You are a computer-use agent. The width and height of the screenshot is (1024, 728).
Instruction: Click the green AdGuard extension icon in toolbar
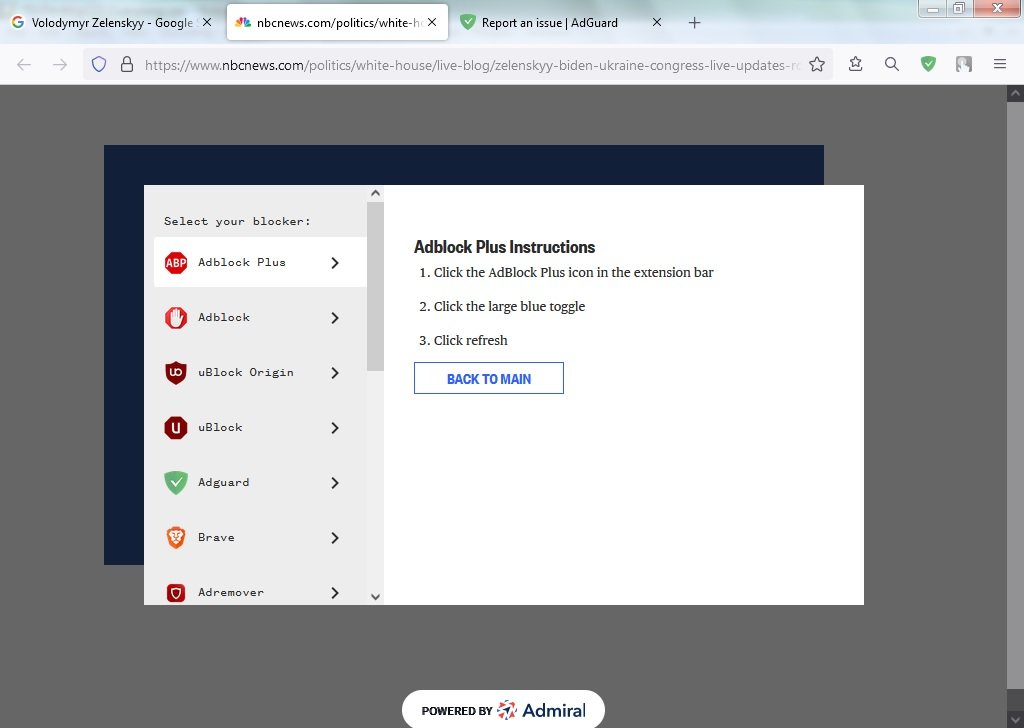point(928,63)
